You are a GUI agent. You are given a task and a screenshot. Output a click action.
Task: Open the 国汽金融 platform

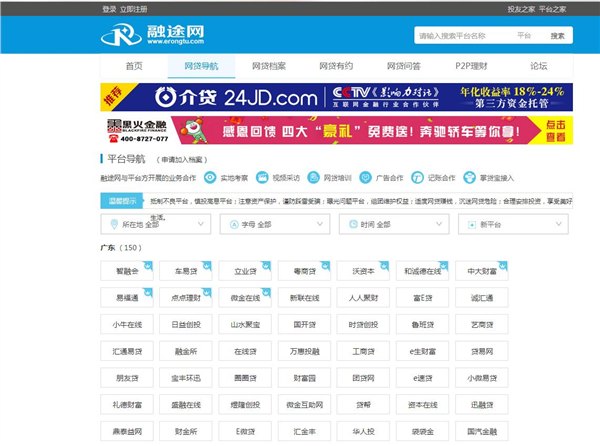point(482,431)
